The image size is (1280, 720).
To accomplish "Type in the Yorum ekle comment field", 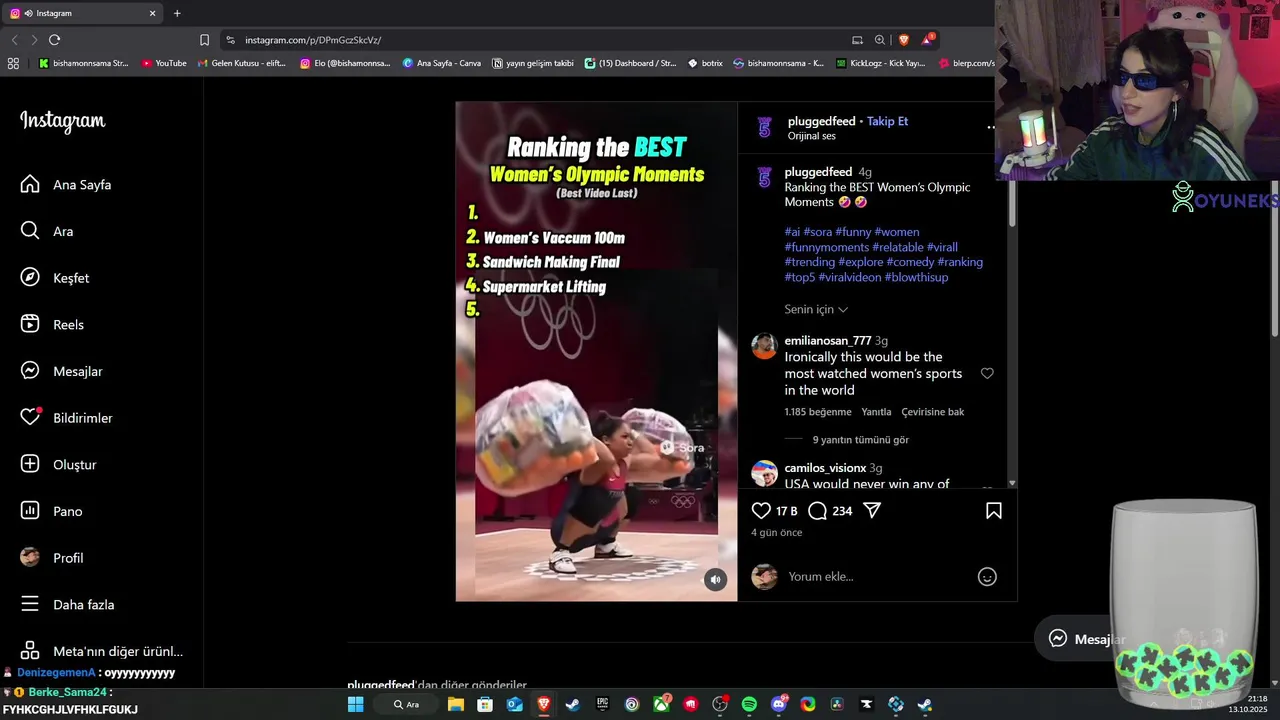I will coord(875,577).
